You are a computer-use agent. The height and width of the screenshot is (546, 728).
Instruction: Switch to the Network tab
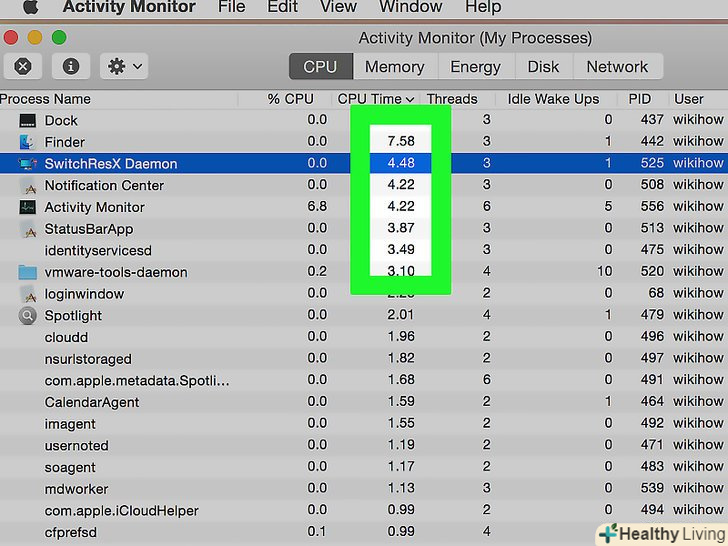[618, 66]
